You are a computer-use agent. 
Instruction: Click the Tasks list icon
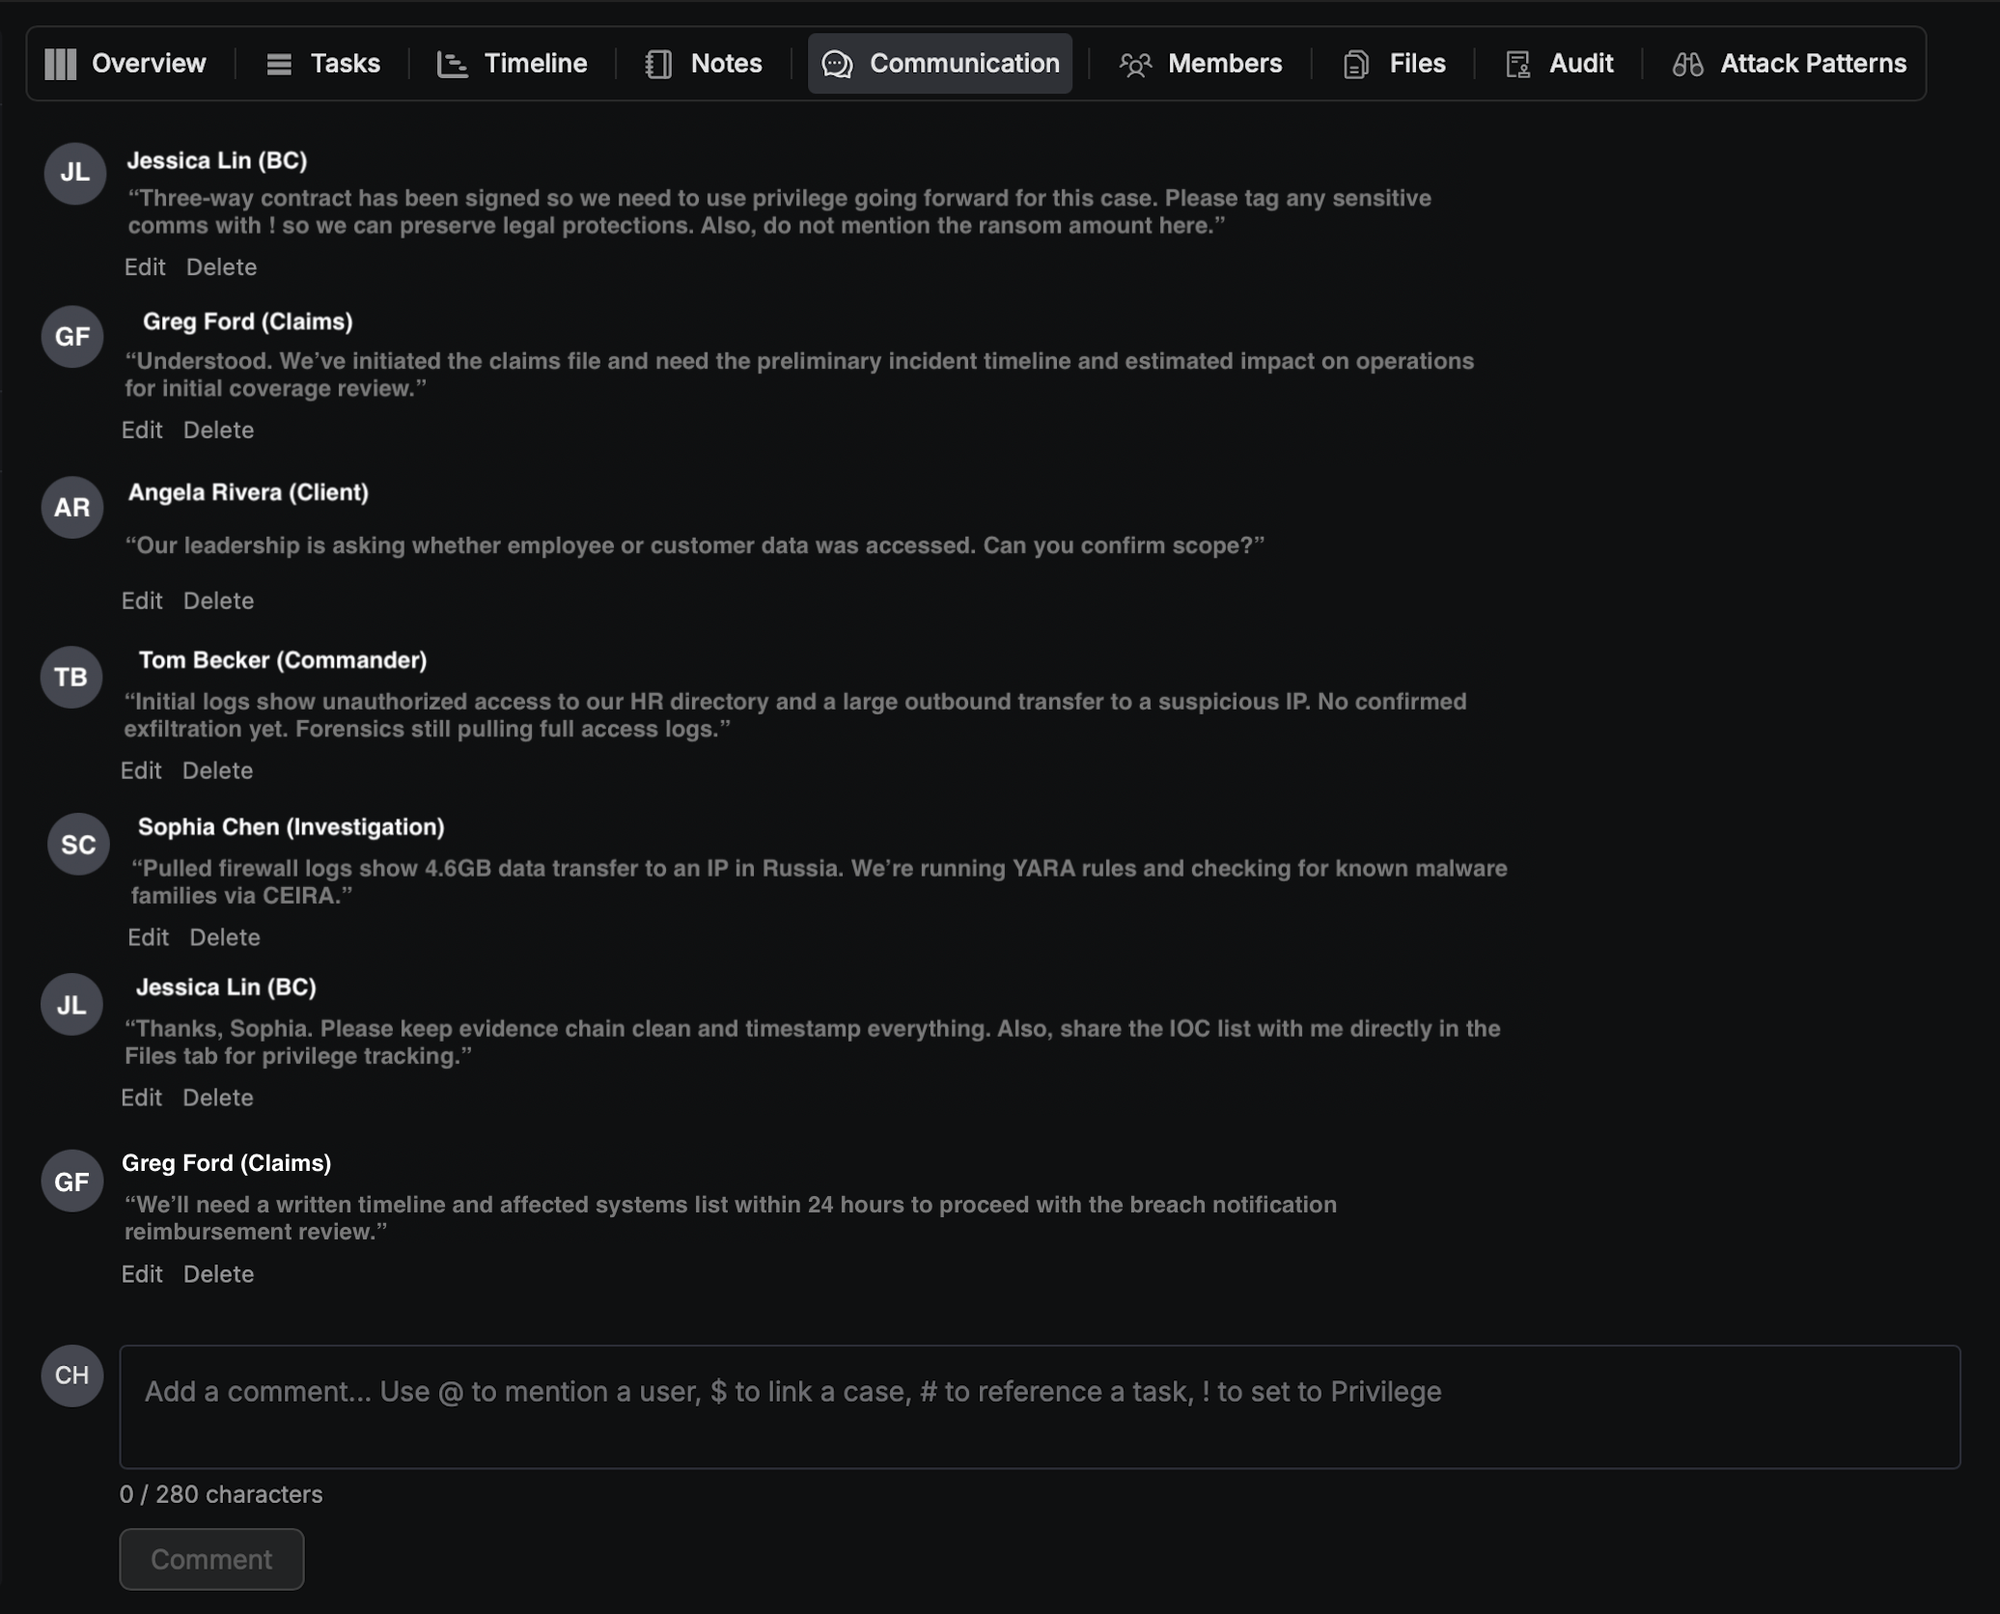(x=279, y=64)
